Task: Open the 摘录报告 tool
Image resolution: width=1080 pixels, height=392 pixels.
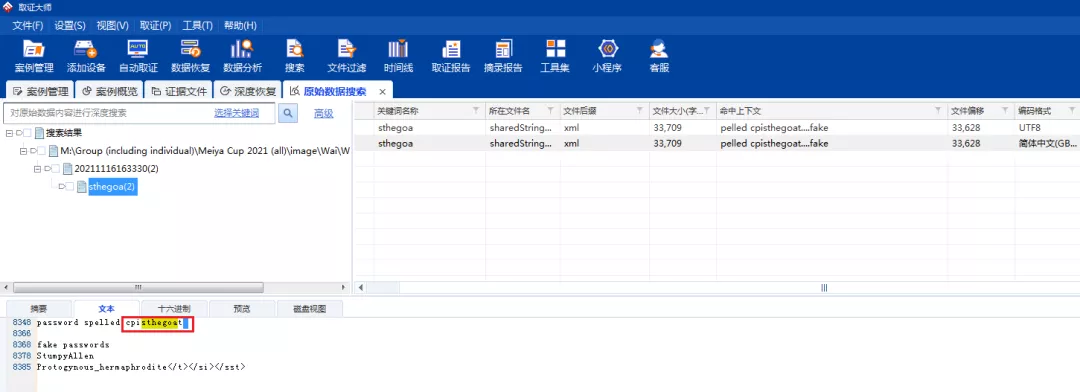Action: 503,56
